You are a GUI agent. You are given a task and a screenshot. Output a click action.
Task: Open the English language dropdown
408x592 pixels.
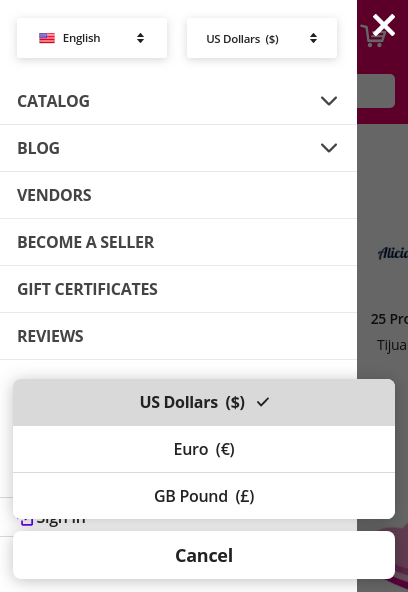[92, 38]
